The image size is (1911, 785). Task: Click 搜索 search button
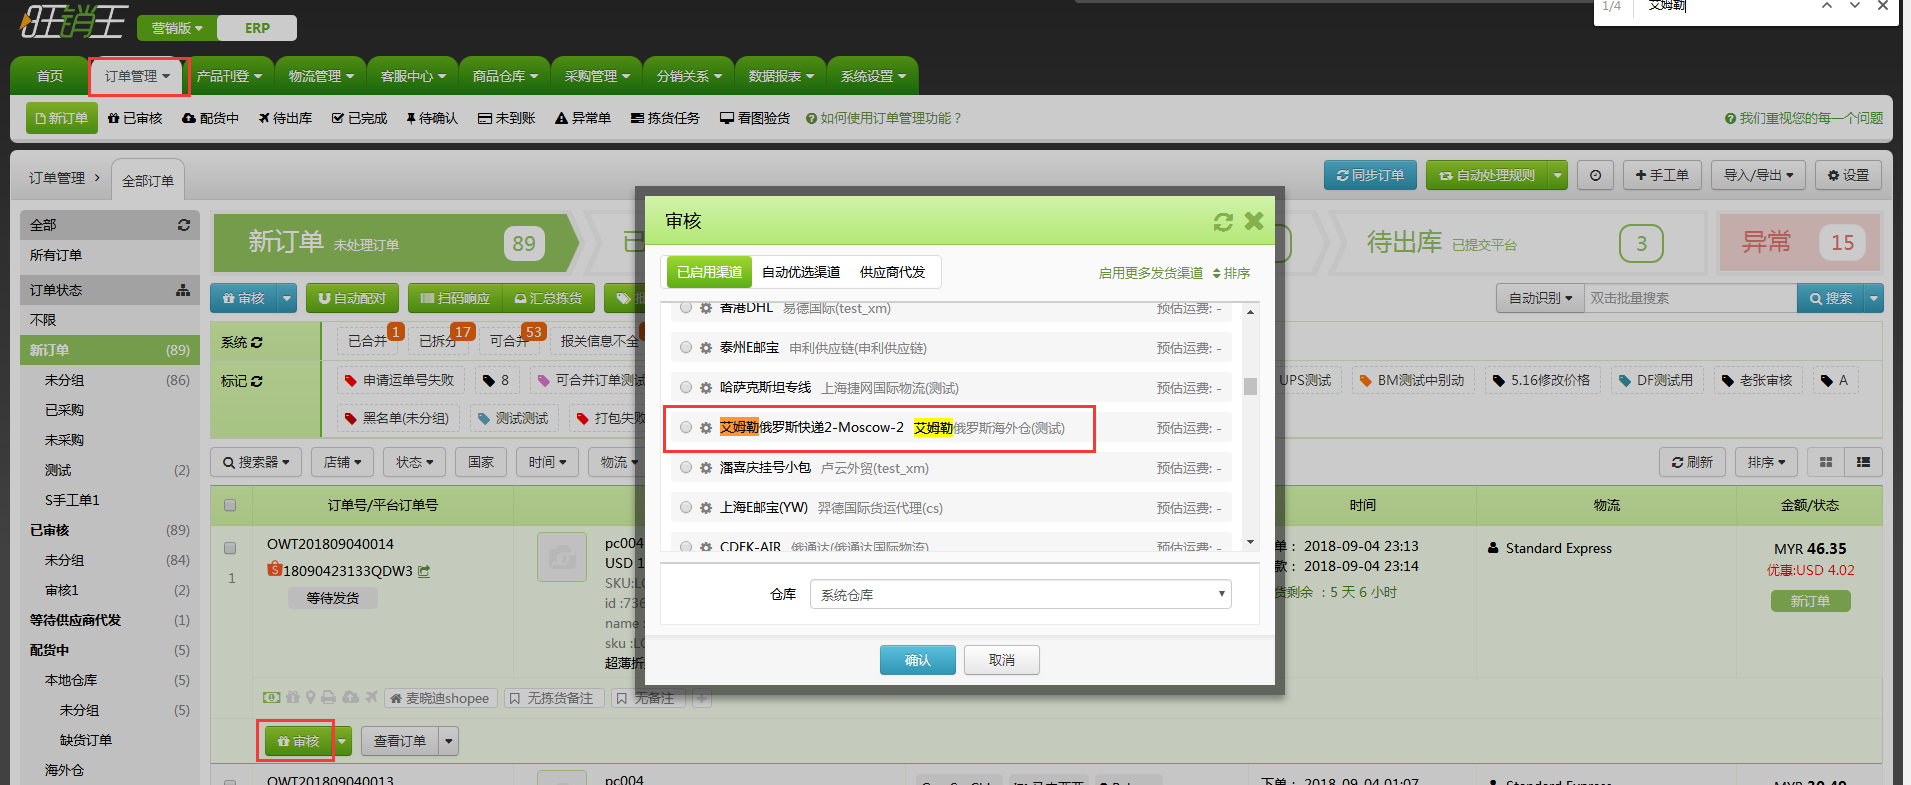[x=1830, y=298]
